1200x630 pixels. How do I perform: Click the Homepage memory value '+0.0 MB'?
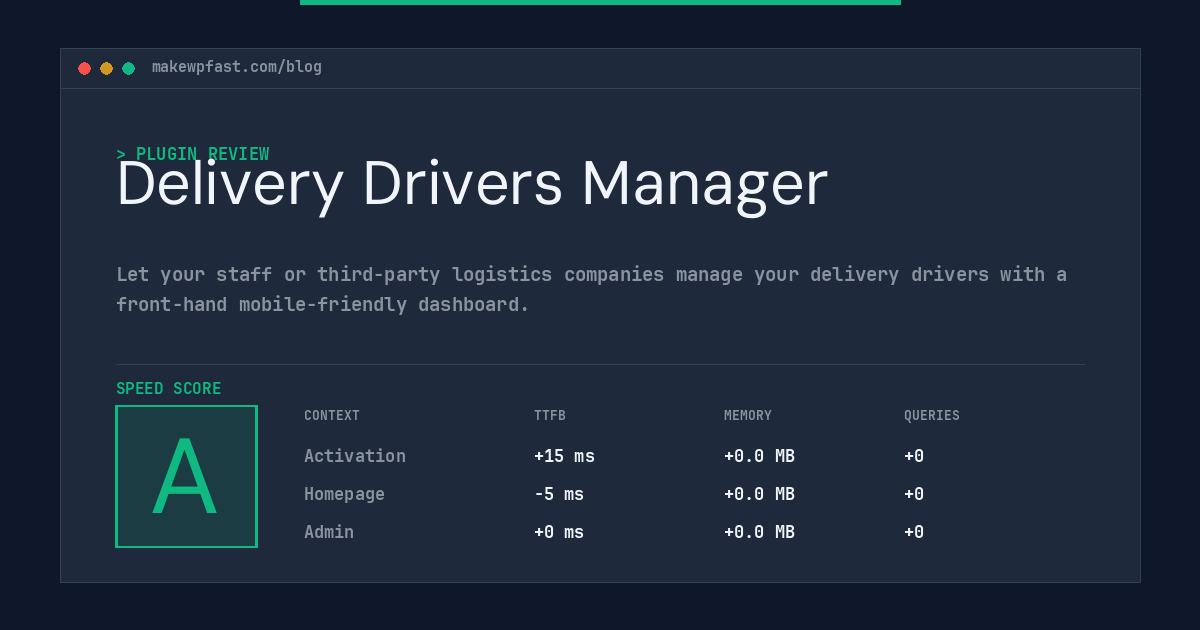(759, 494)
